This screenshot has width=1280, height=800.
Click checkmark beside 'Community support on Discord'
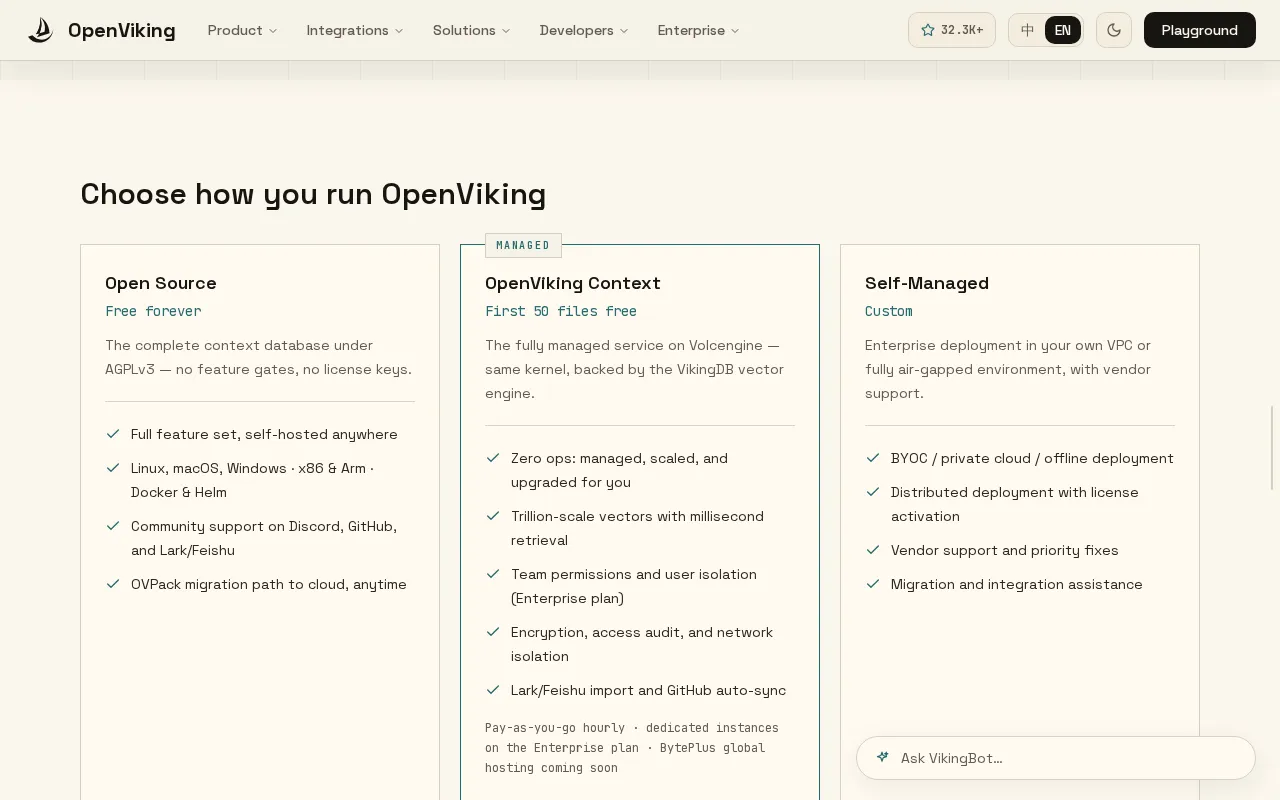113,526
